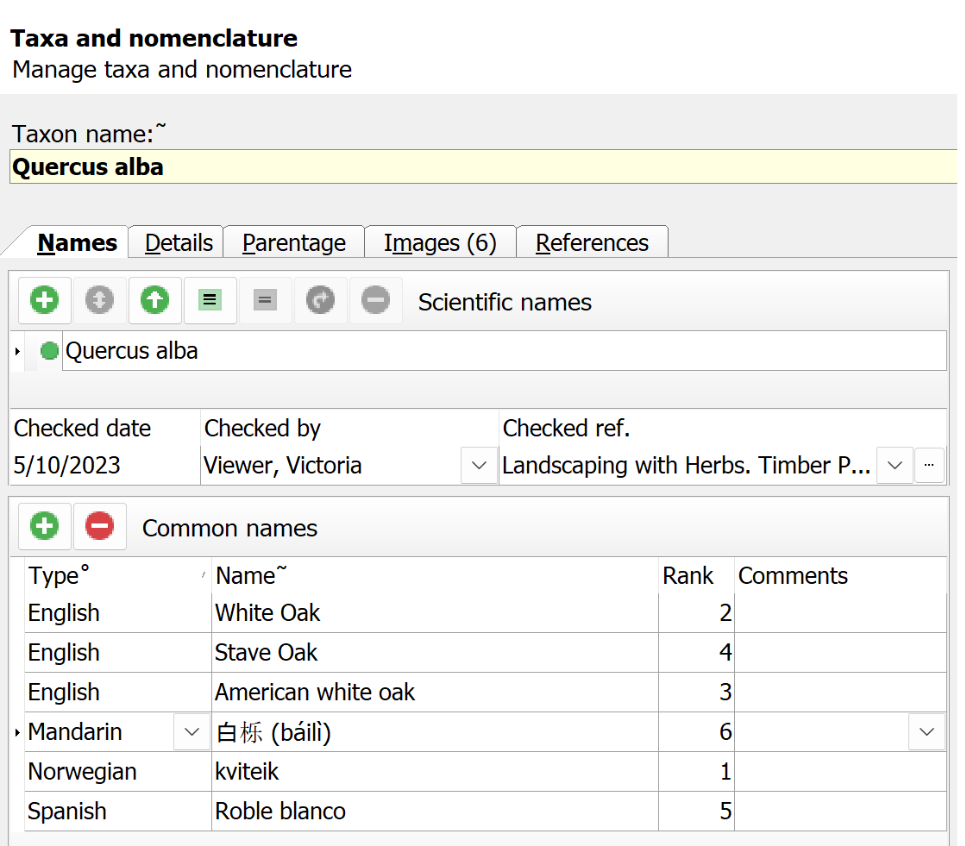Open the Mandarin type dropdown
Viewport: 965px width, 846px height.
click(191, 732)
